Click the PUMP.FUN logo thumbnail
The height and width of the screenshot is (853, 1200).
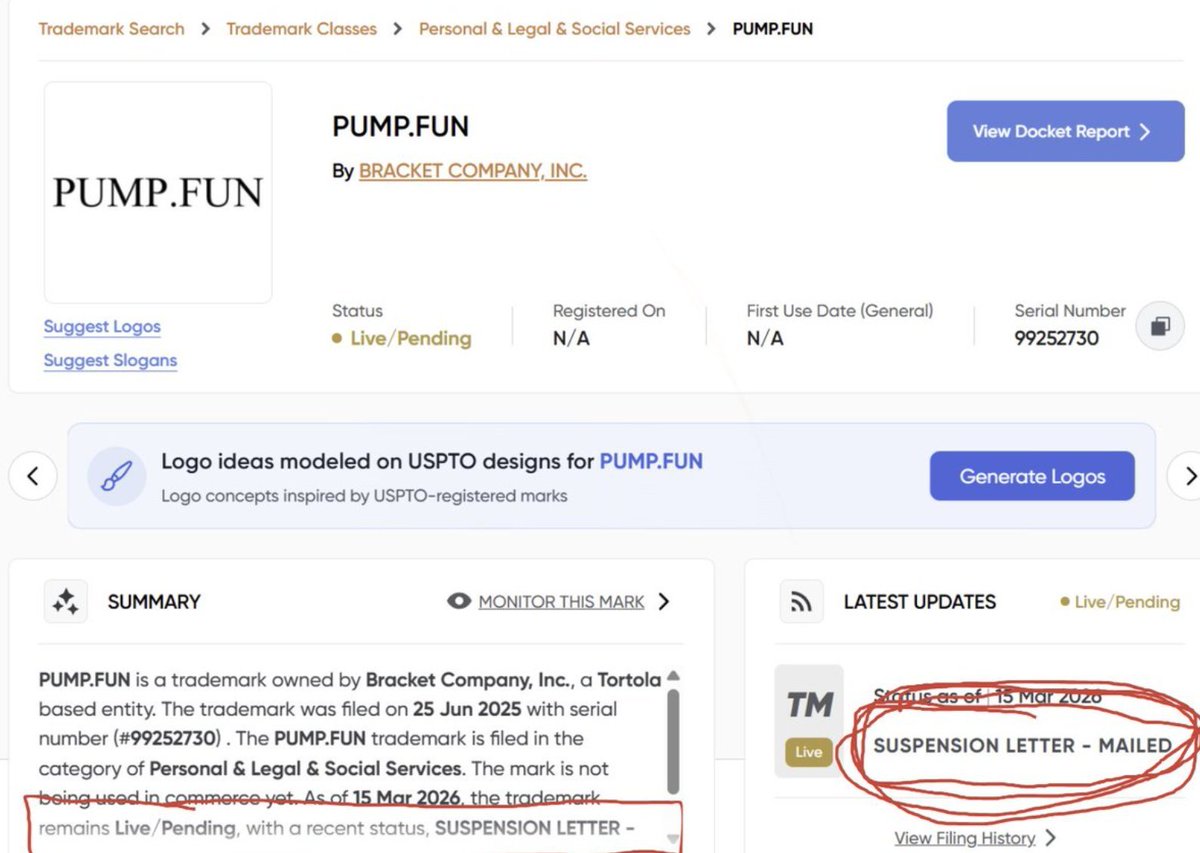tap(158, 192)
